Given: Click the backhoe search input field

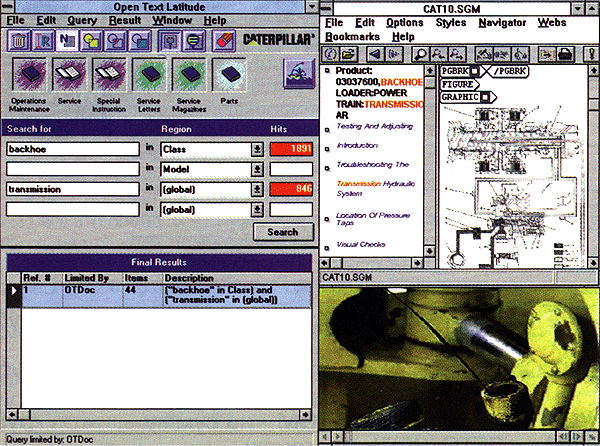Looking at the screenshot, I should click(x=73, y=149).
